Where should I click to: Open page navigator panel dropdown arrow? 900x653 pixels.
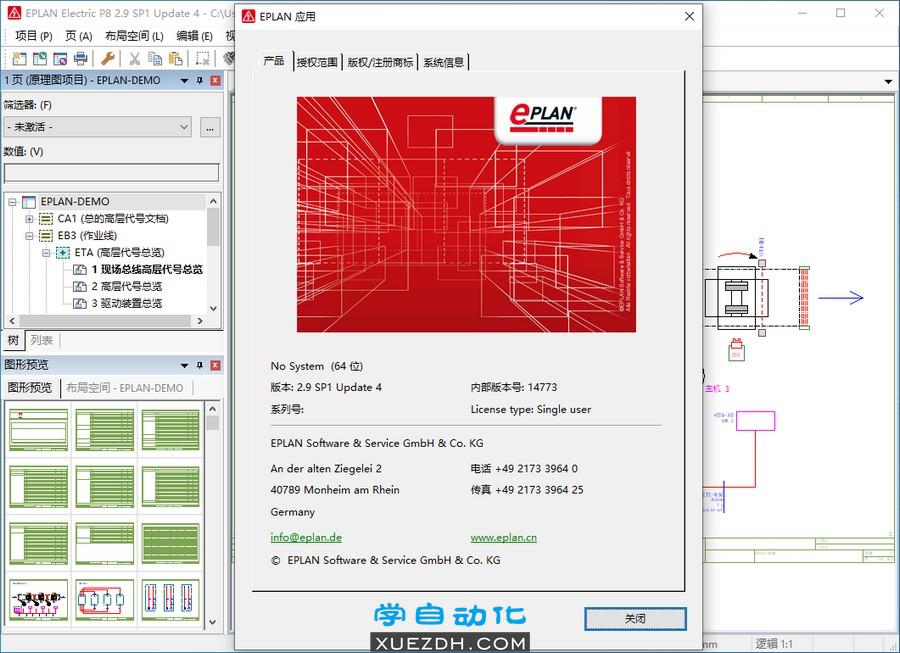click(184, 81)
